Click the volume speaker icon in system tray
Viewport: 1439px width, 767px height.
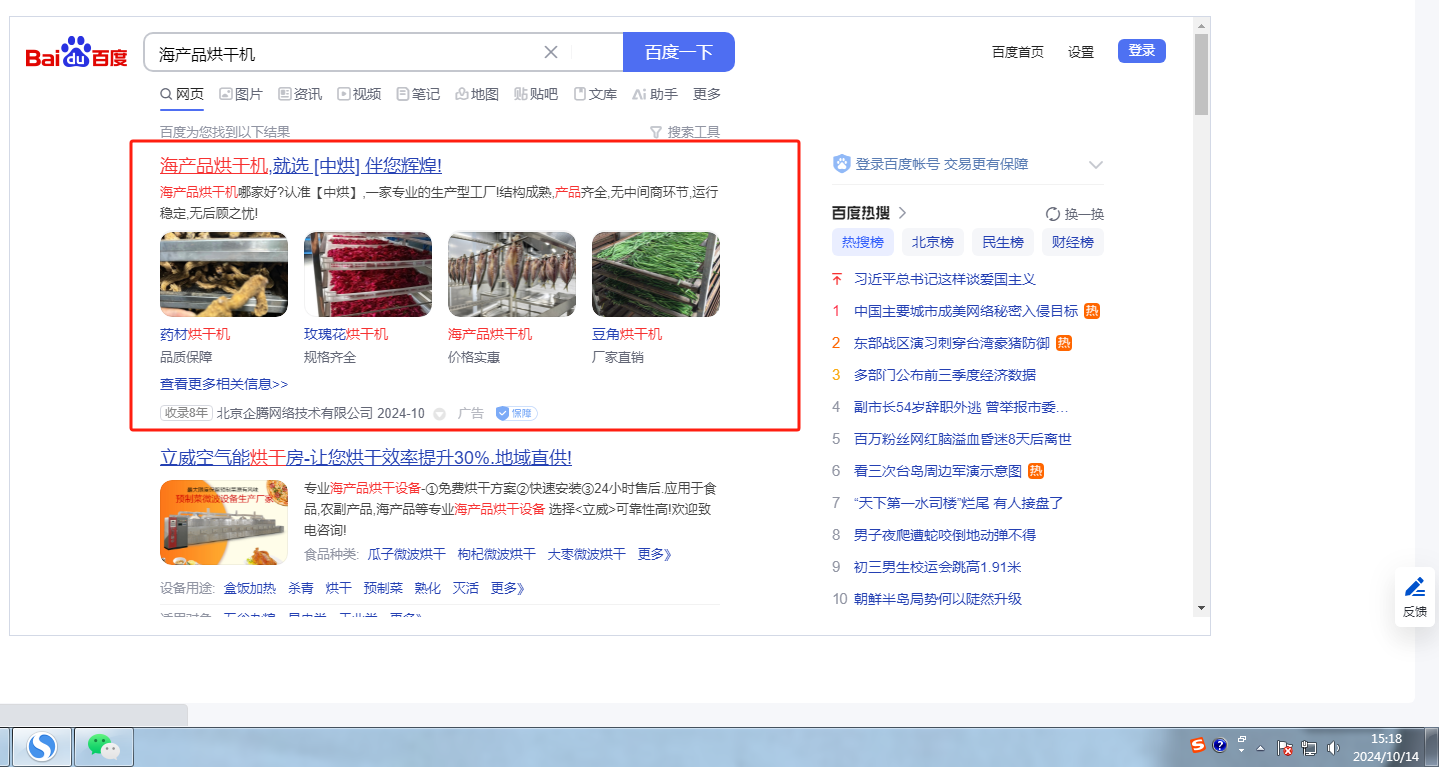point(1333,747)
